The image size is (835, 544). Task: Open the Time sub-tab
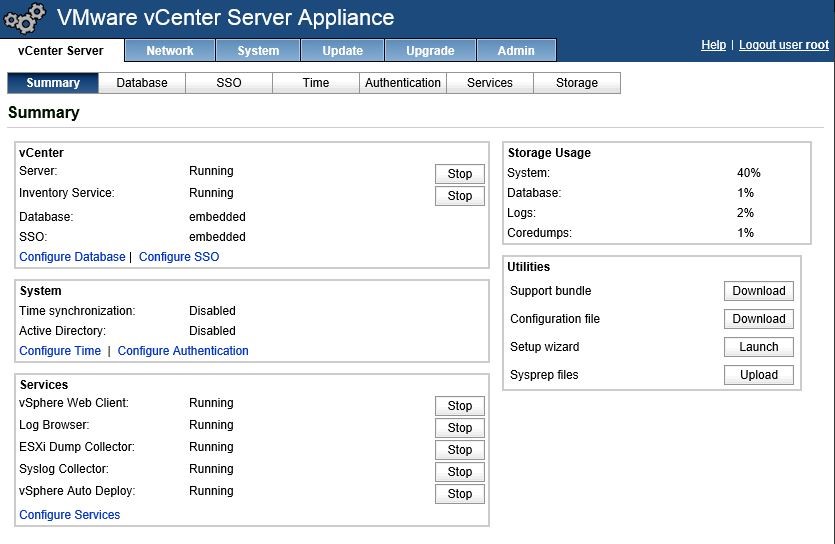coord(316,83)
